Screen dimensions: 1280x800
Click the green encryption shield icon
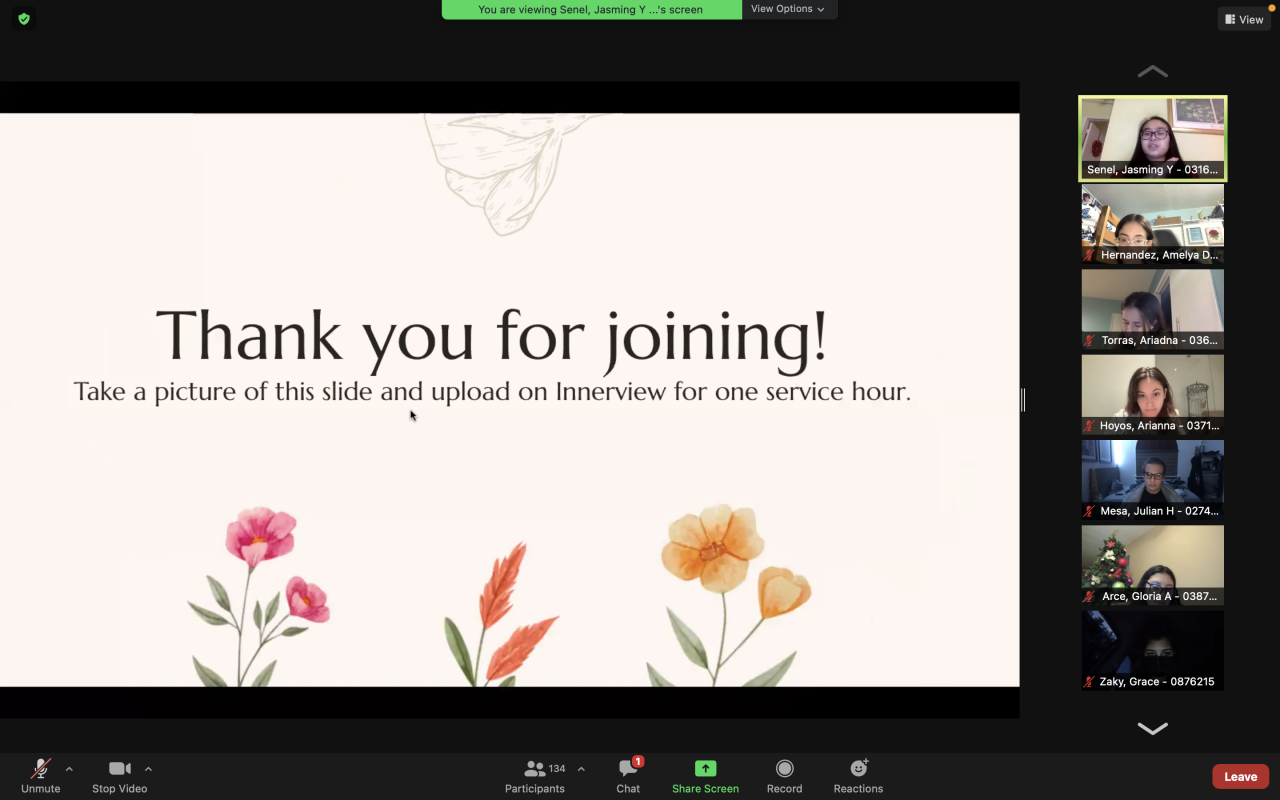tap(24, 19)
